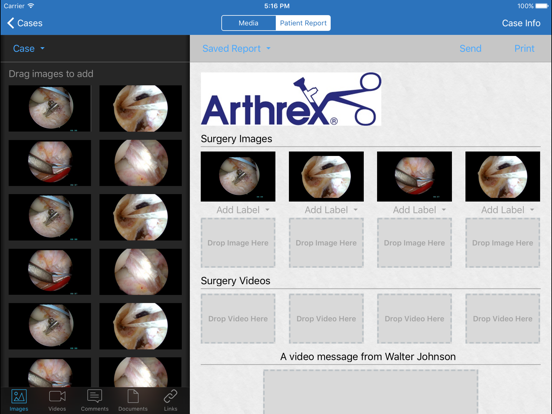Open Add Label under second surgery image
552x414 pixels.
click(x=331, y=210)
